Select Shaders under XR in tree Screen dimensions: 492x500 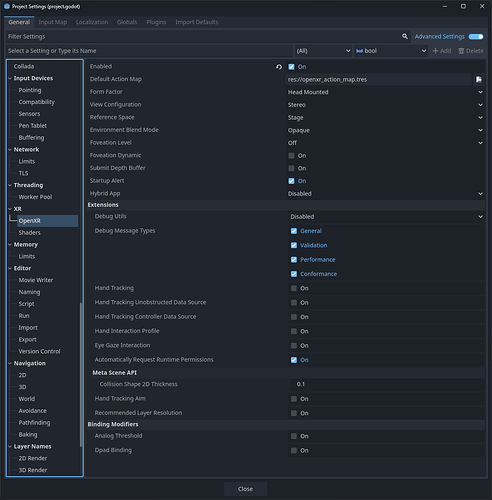(x=30, y=233)
